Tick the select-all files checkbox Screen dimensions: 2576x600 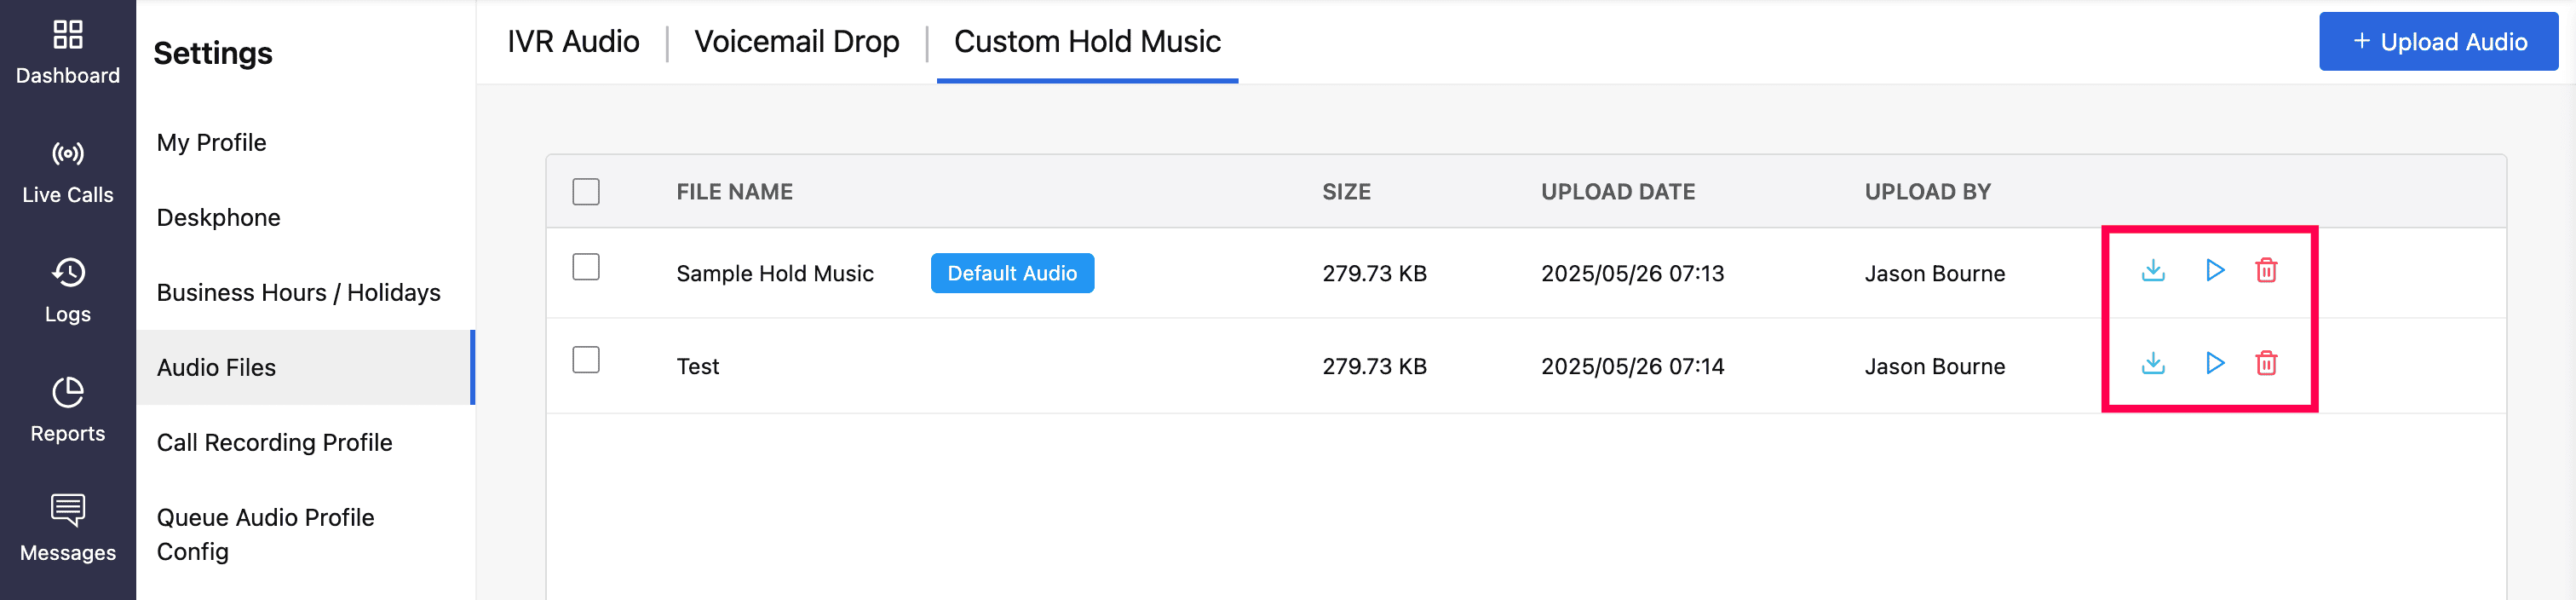[x=586, y=192]
